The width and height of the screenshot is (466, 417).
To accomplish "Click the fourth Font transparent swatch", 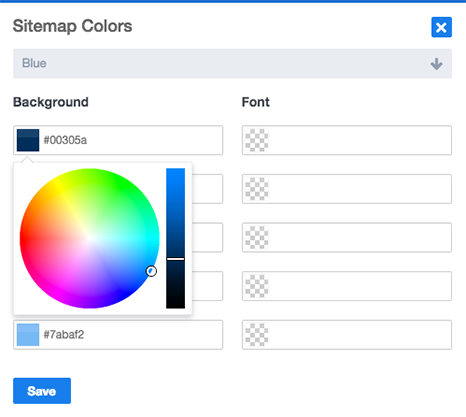I will tap(257, 286).
